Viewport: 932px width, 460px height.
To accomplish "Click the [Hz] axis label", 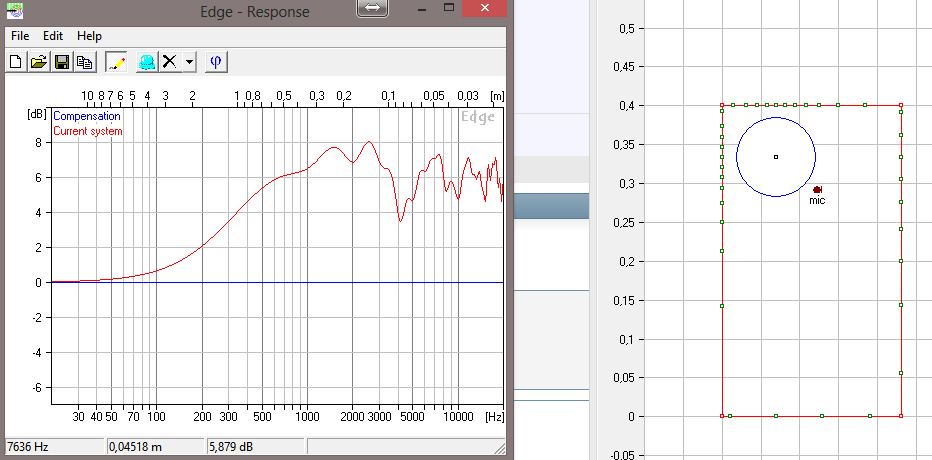I will coord(495,415).
